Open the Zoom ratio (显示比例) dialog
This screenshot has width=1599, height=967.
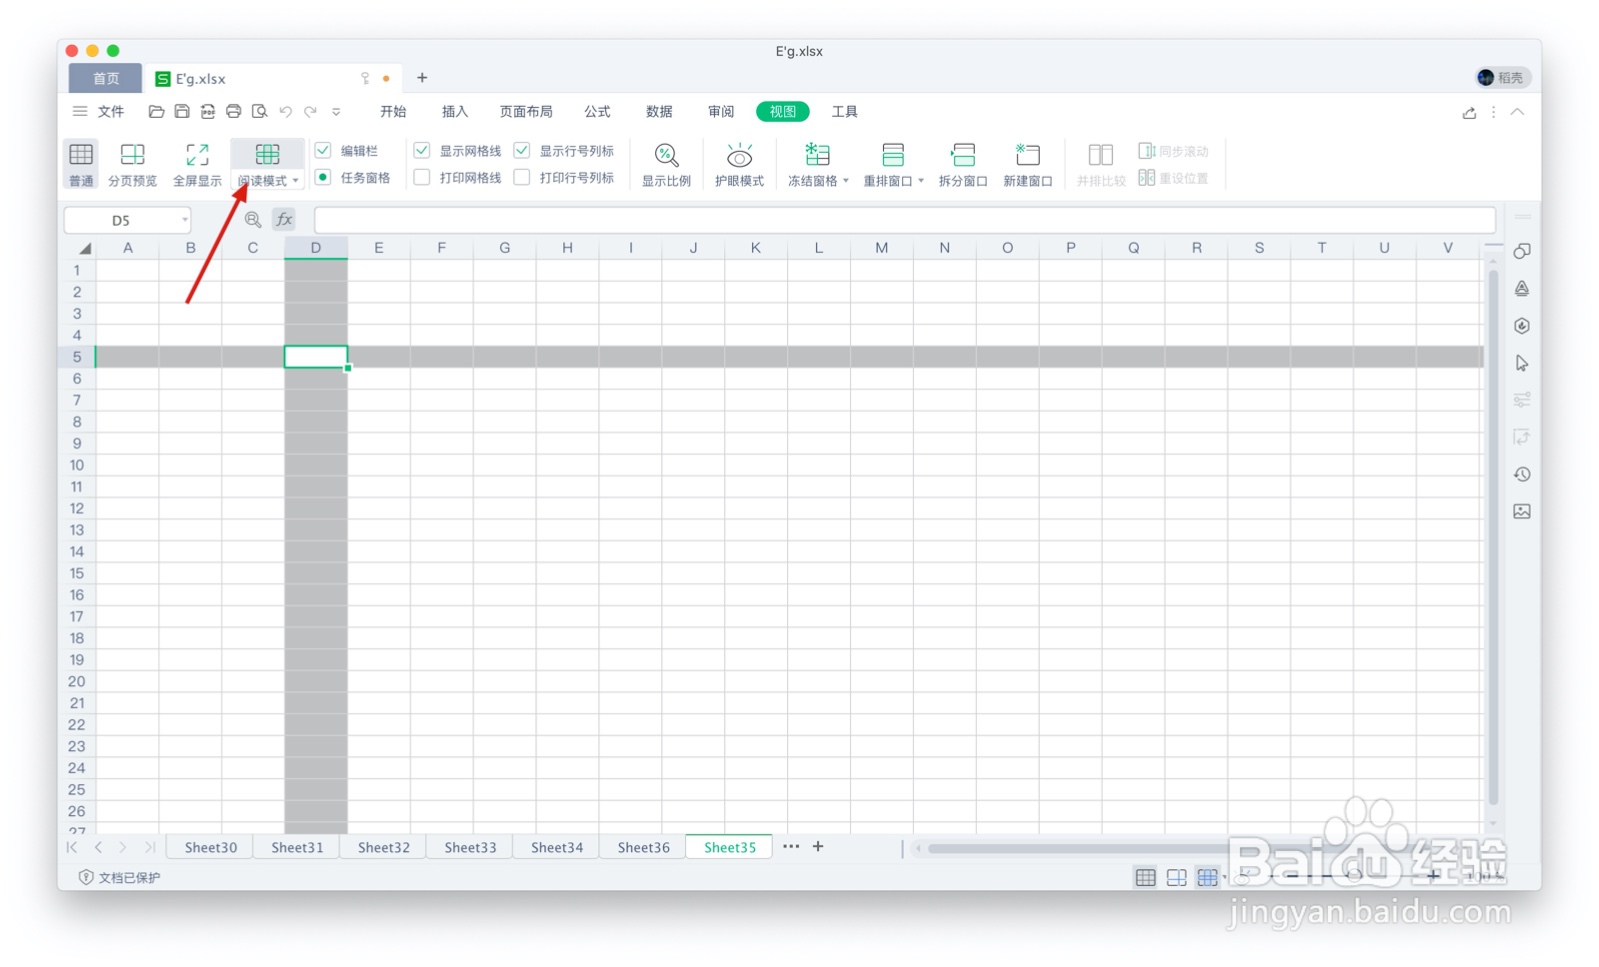pos(666,164)
